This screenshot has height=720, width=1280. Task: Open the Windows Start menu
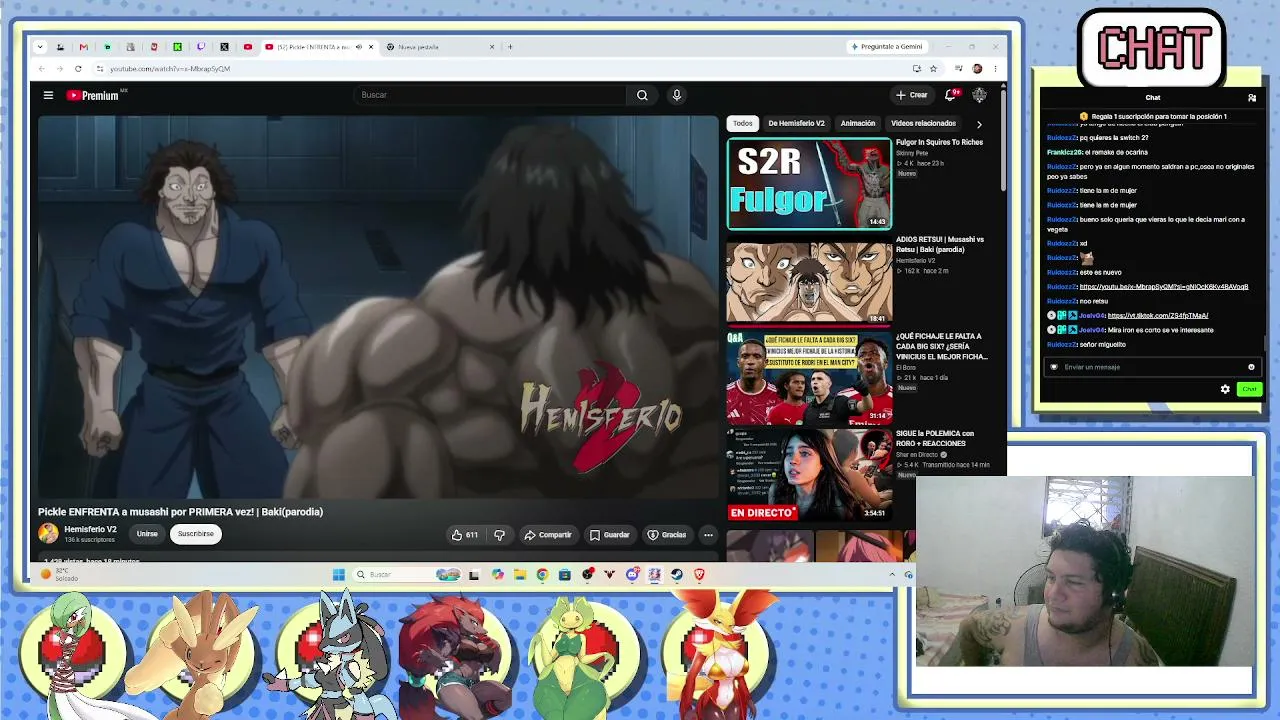click(x=339, y=574)
